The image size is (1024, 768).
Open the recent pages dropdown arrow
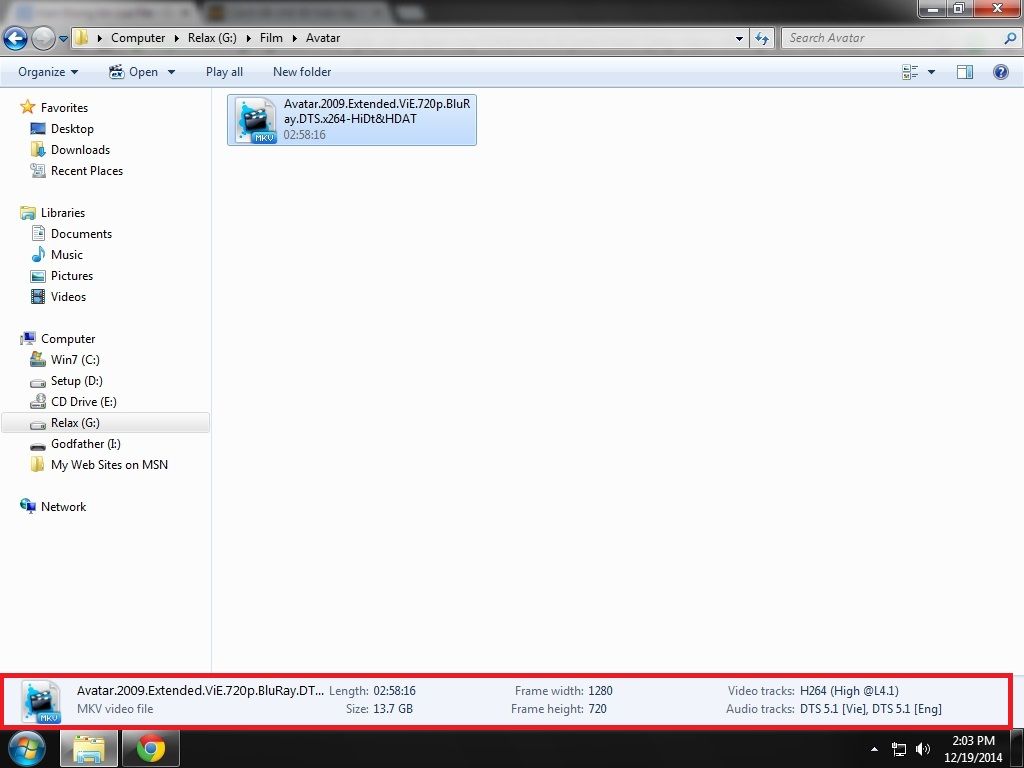63,39
